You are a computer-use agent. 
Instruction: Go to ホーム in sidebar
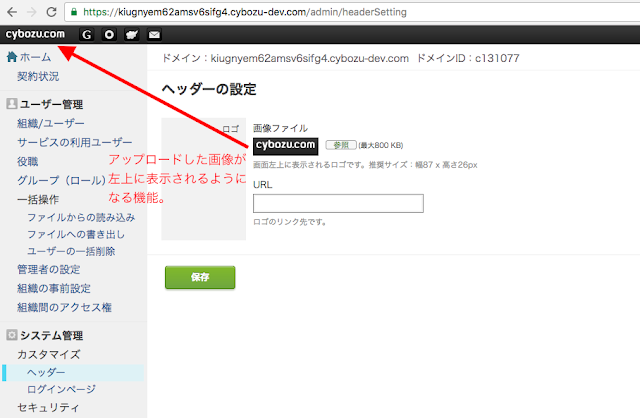tap(36, 57)
